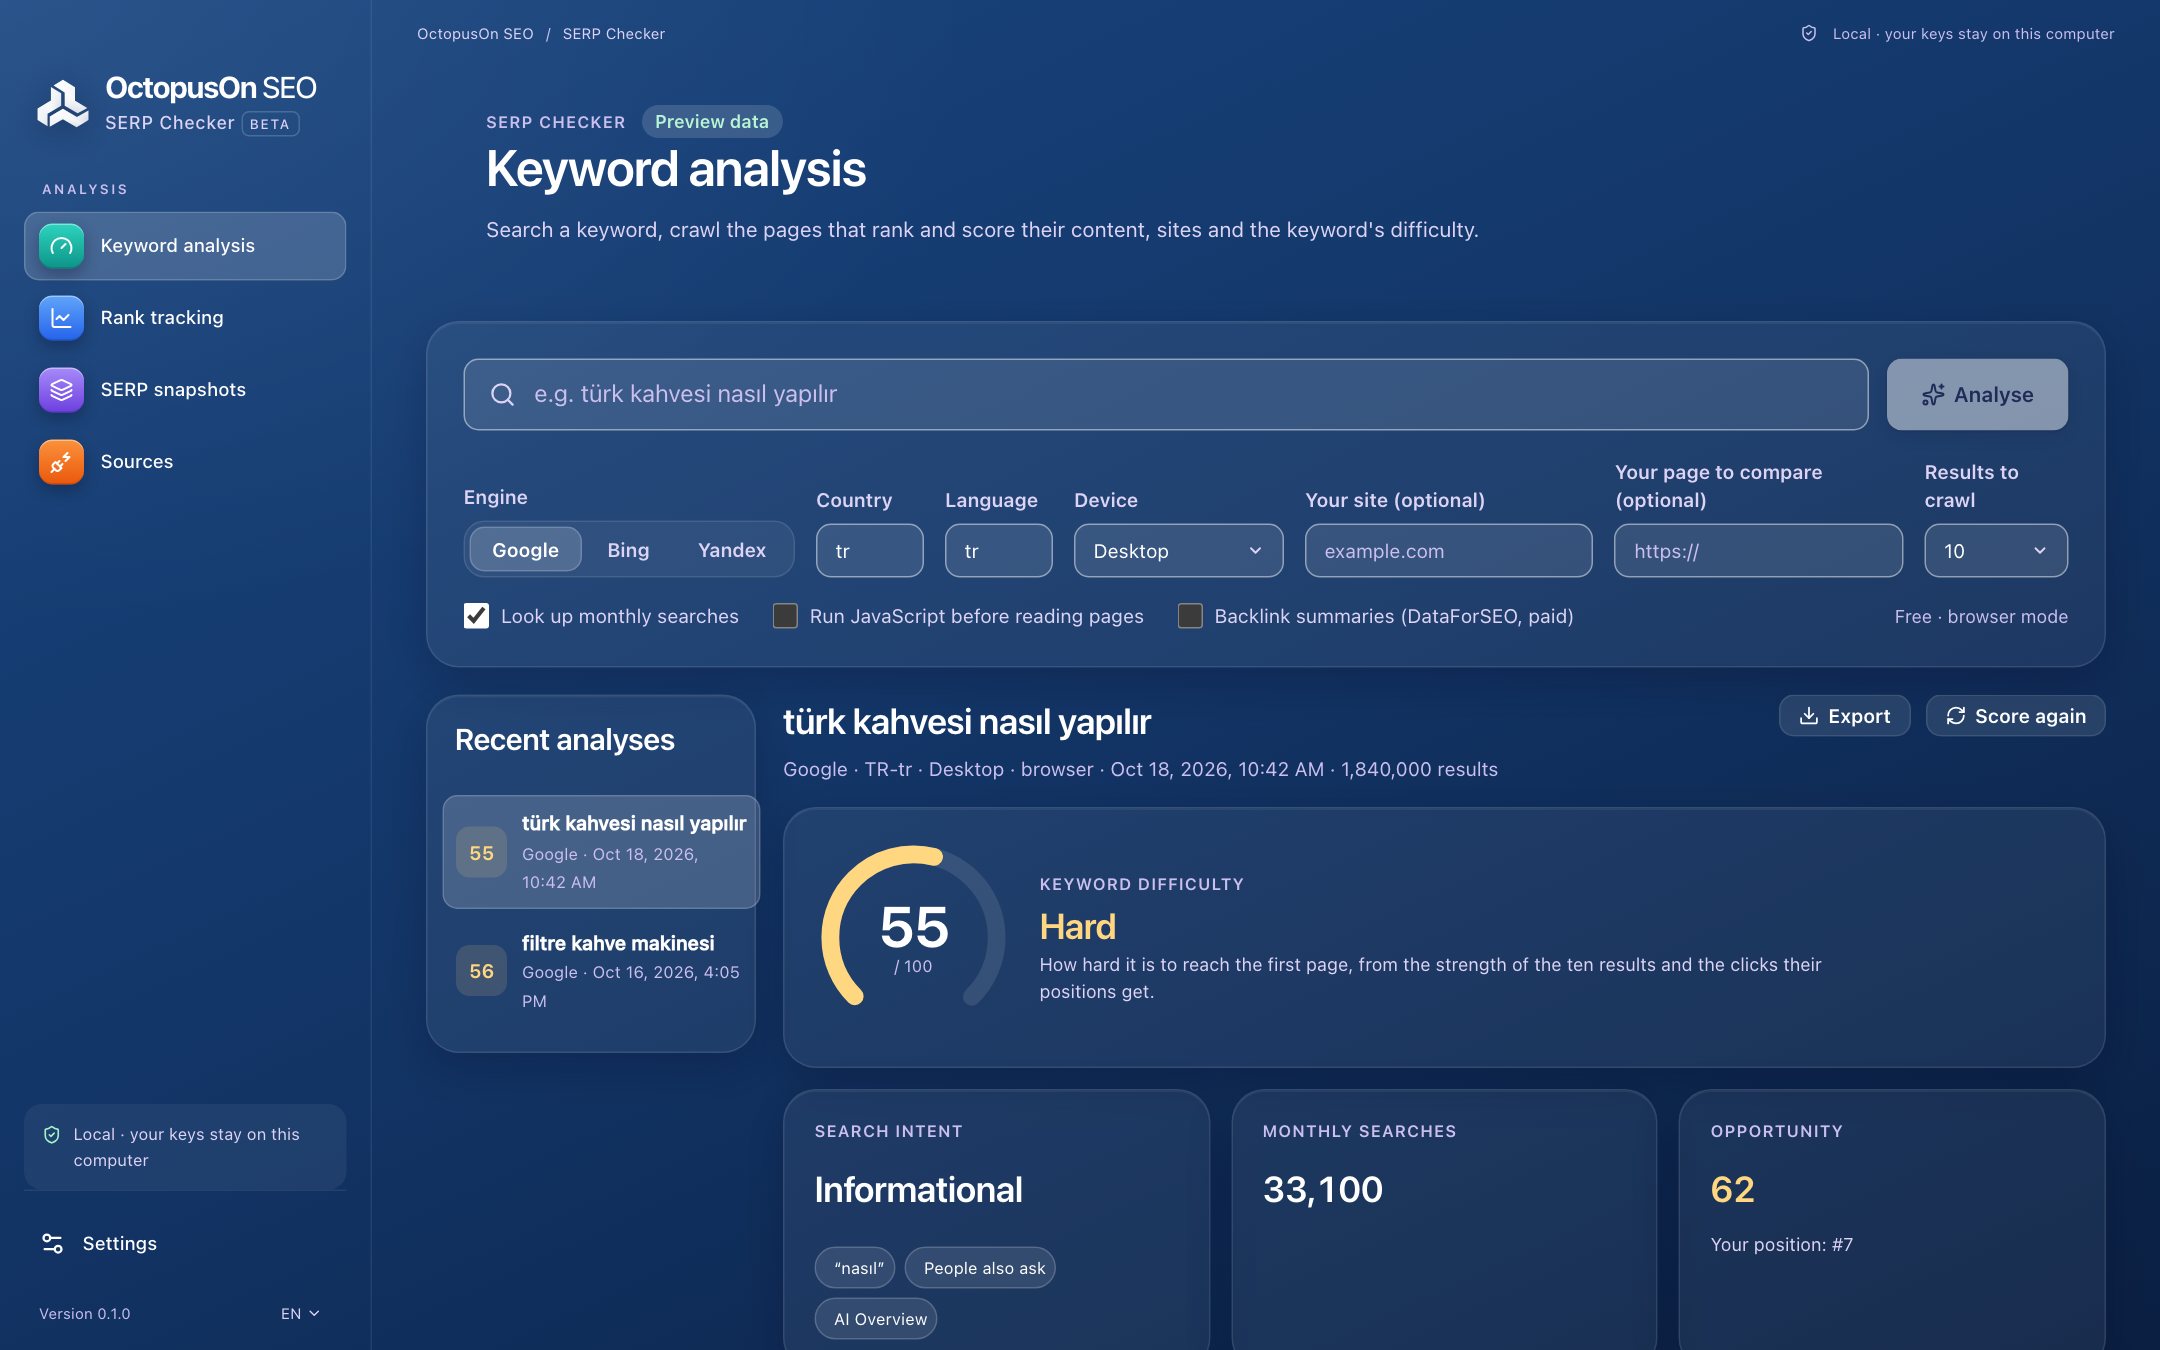Viewport: 2160px width, 1350px height.
Task: Open the SERP snapshots layers icon
Action: coord(61,390)
